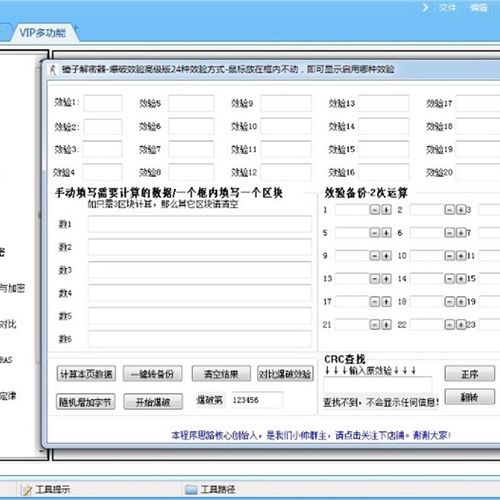
Task: Click the plus button for backup field 21
Action: (386, 324)
